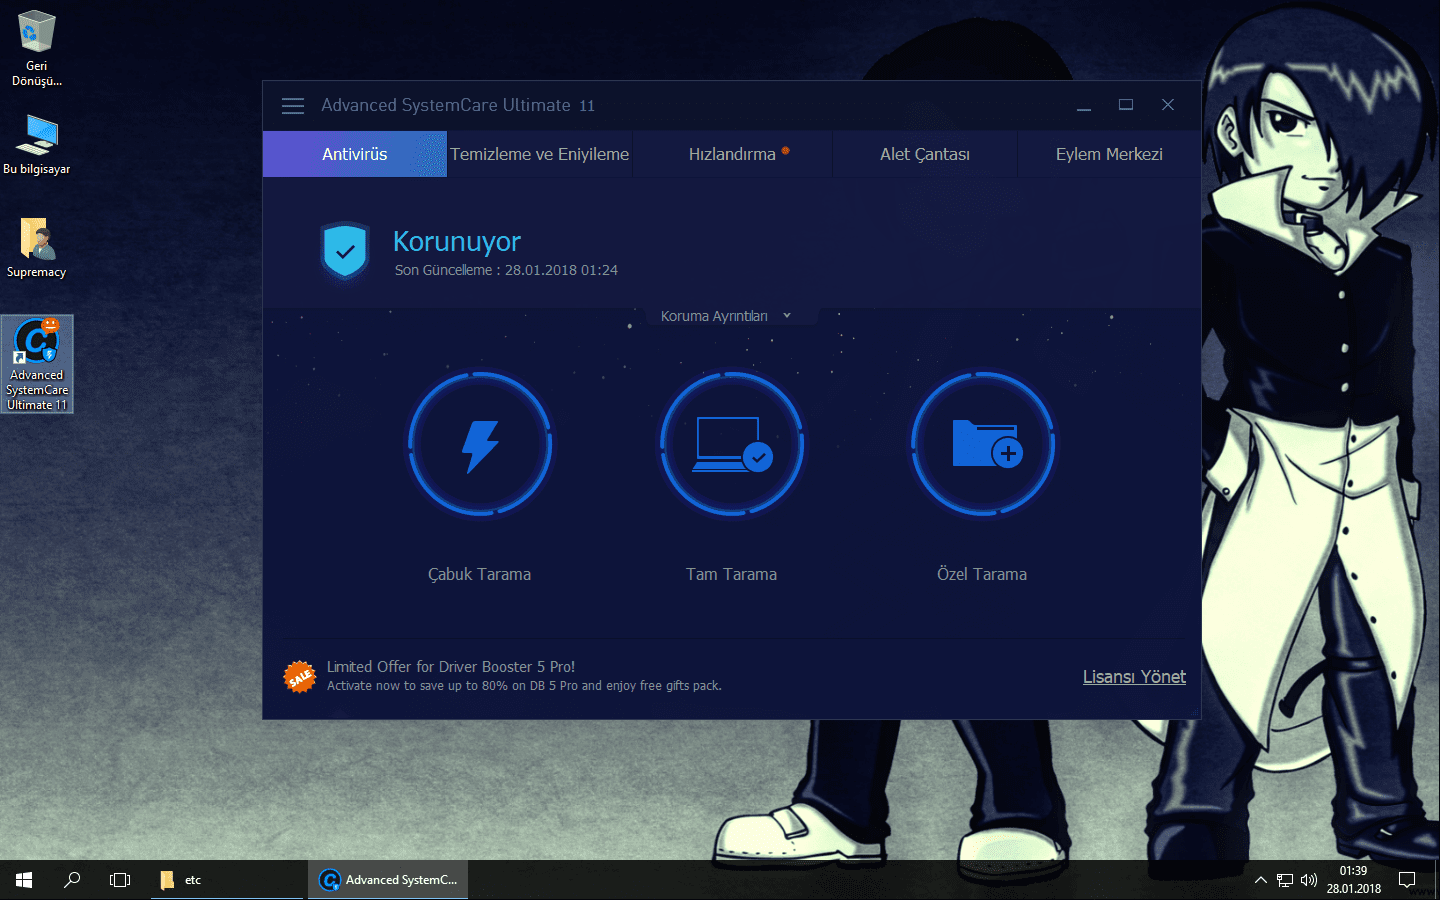
Task: Open the network tray icon
Action: (x=1285, y=880)
